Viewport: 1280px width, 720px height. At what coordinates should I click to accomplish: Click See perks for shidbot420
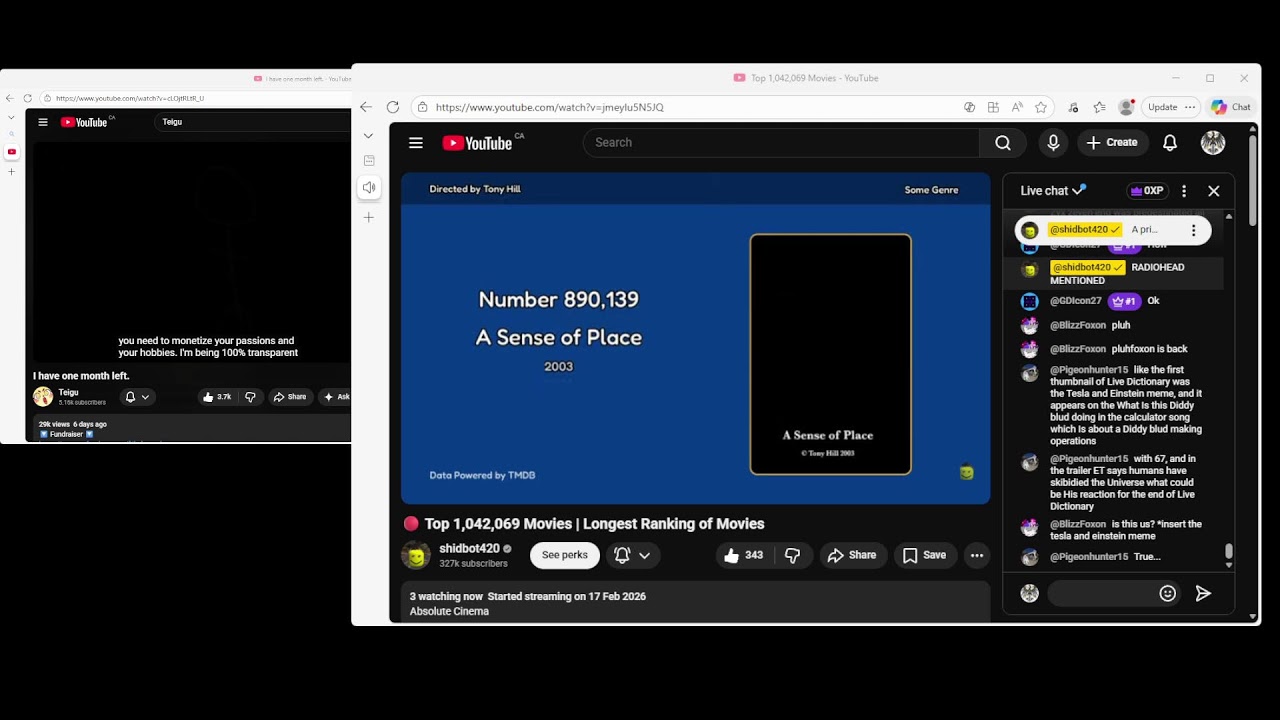click(x=565, y=555)
